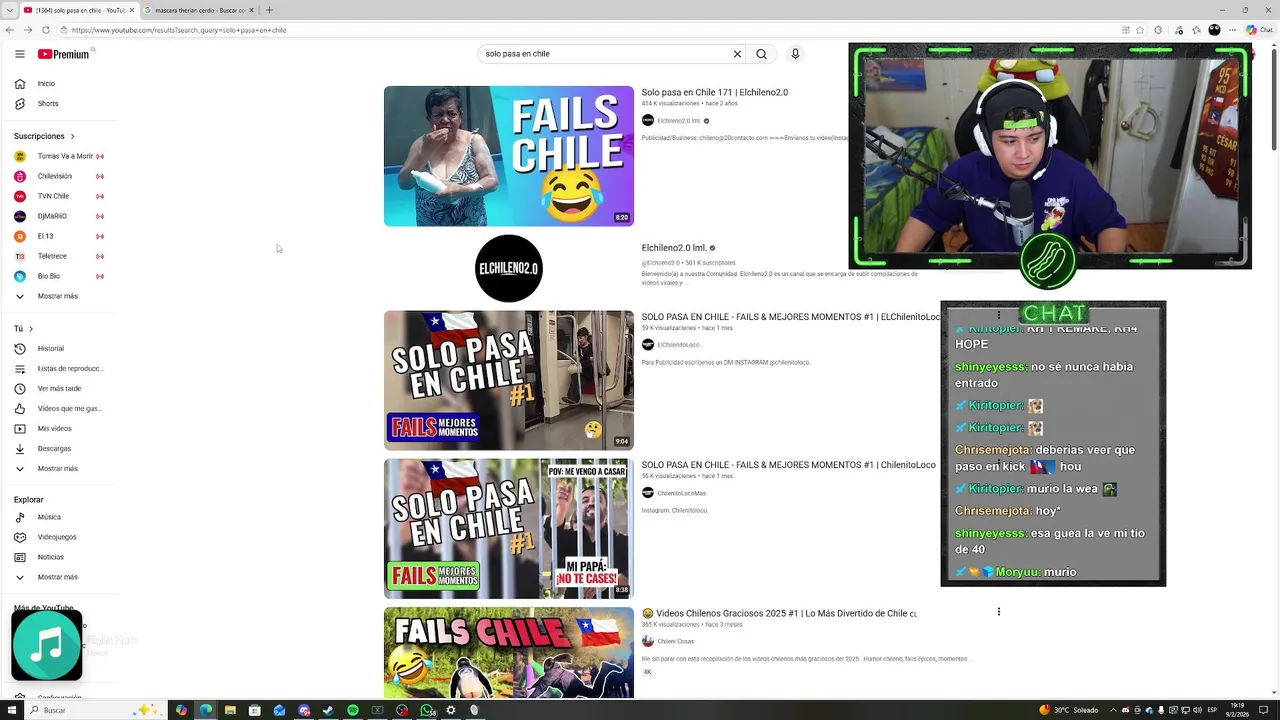Open Videojuegos under Explorar
The height and width of the screenshot is (720, 1280).
pyautogui.click(x=58, y=537)
